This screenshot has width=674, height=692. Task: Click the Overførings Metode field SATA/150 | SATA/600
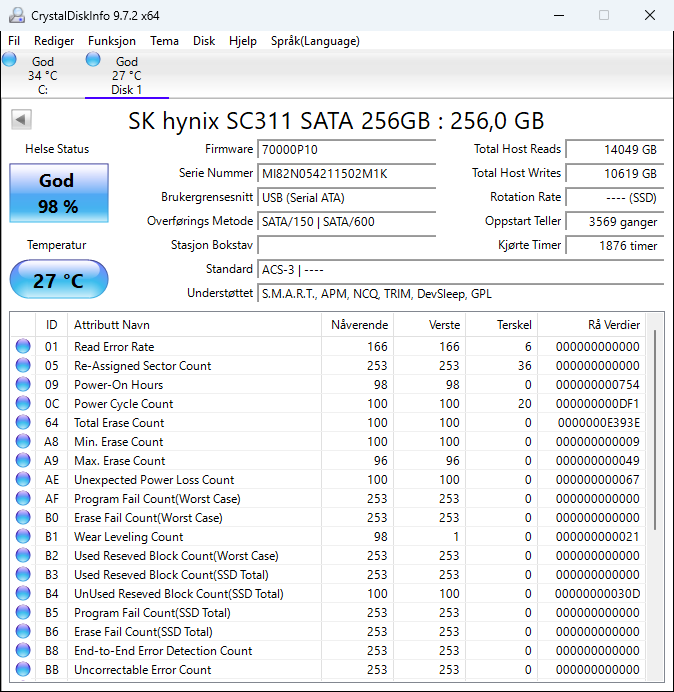click(346, 222)
